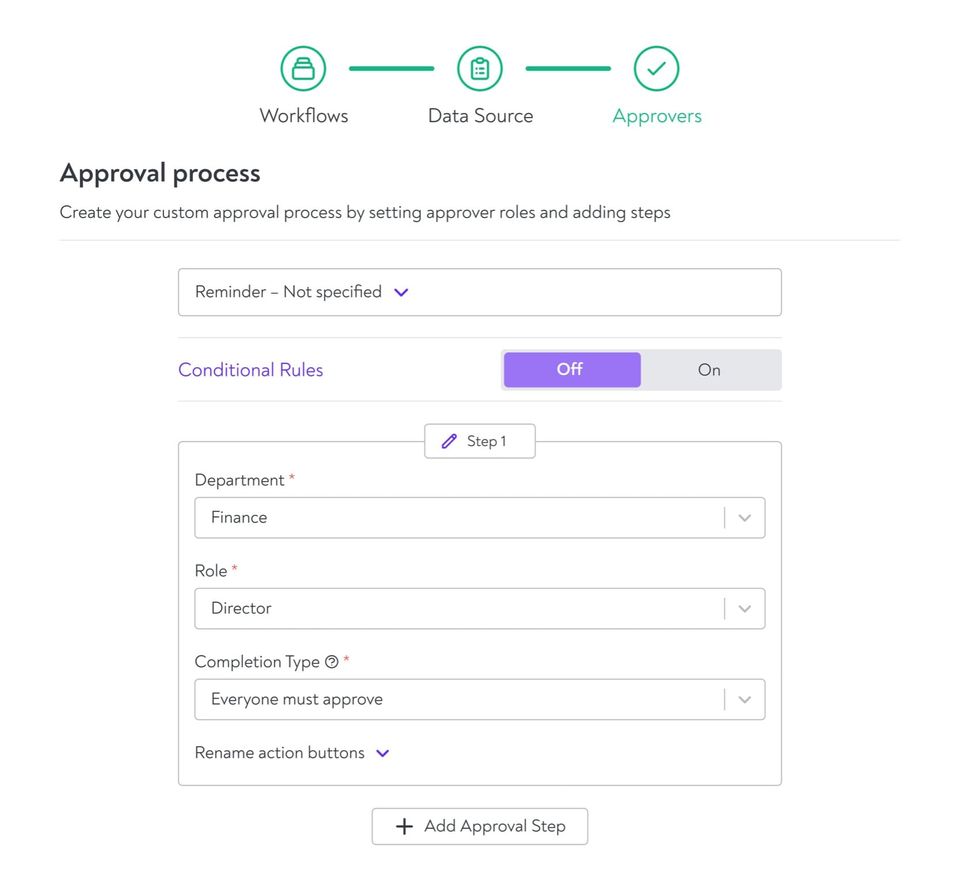
Task: Go to the Data Source step label
Action: (x=481, y=116)
